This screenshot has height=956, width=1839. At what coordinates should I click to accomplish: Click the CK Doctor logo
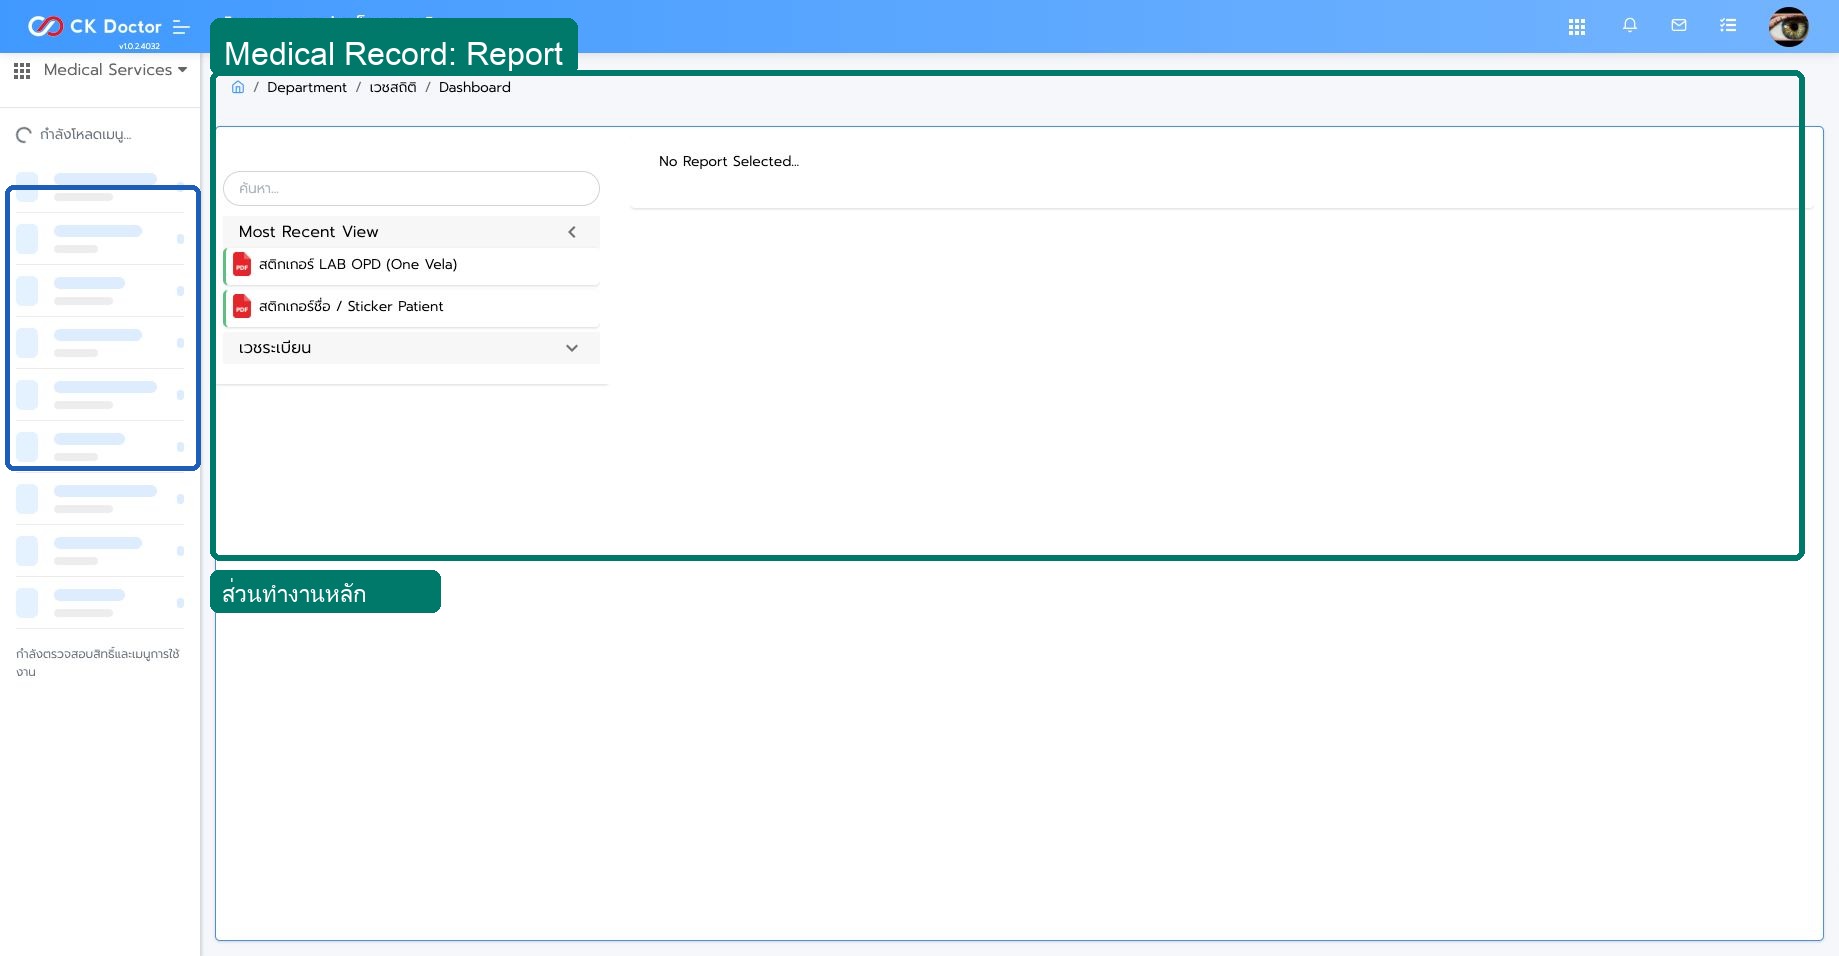94,26
